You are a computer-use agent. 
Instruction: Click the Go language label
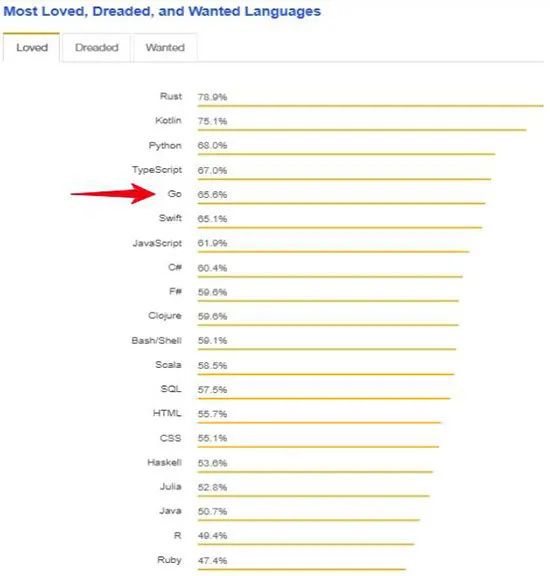(x=175, y=194)
